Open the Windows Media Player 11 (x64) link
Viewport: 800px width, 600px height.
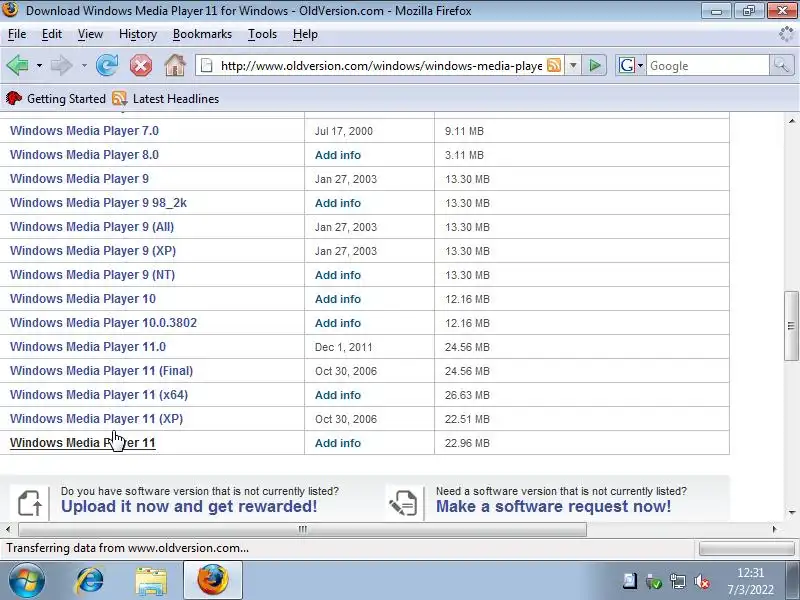99,394
